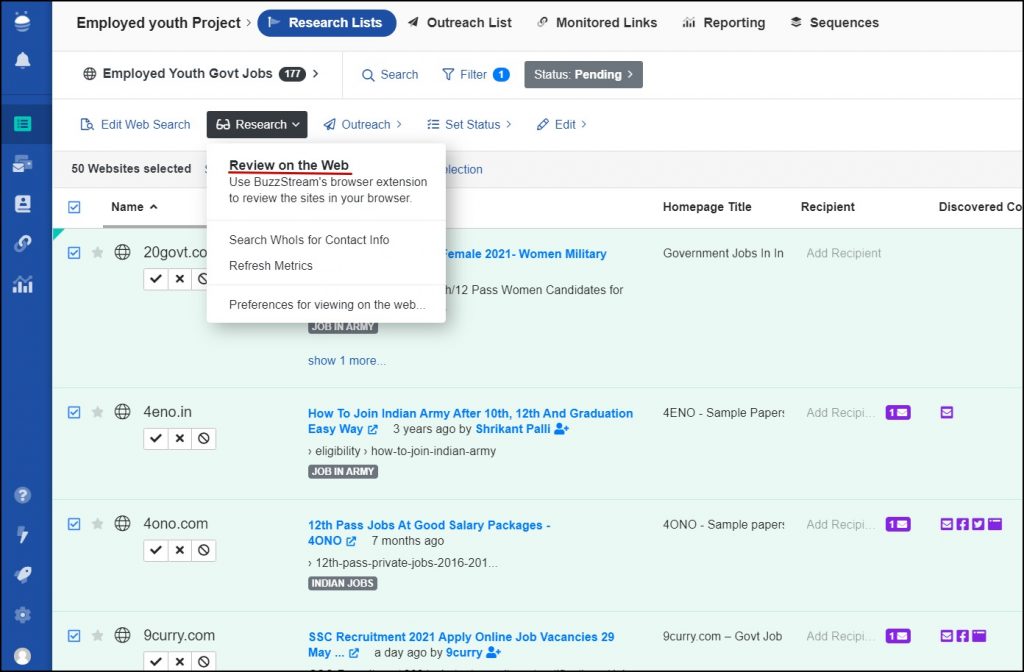Open the user avatar at the sidebar bottom

22,656
